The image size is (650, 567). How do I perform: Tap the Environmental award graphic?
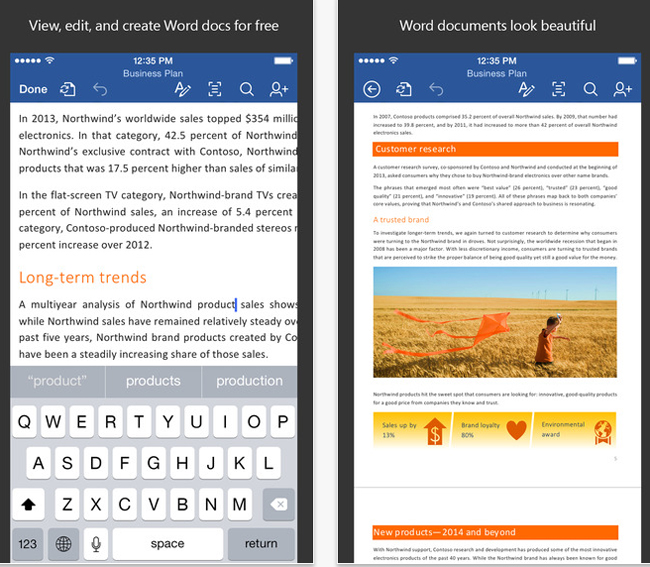click(x=575, y=430)
